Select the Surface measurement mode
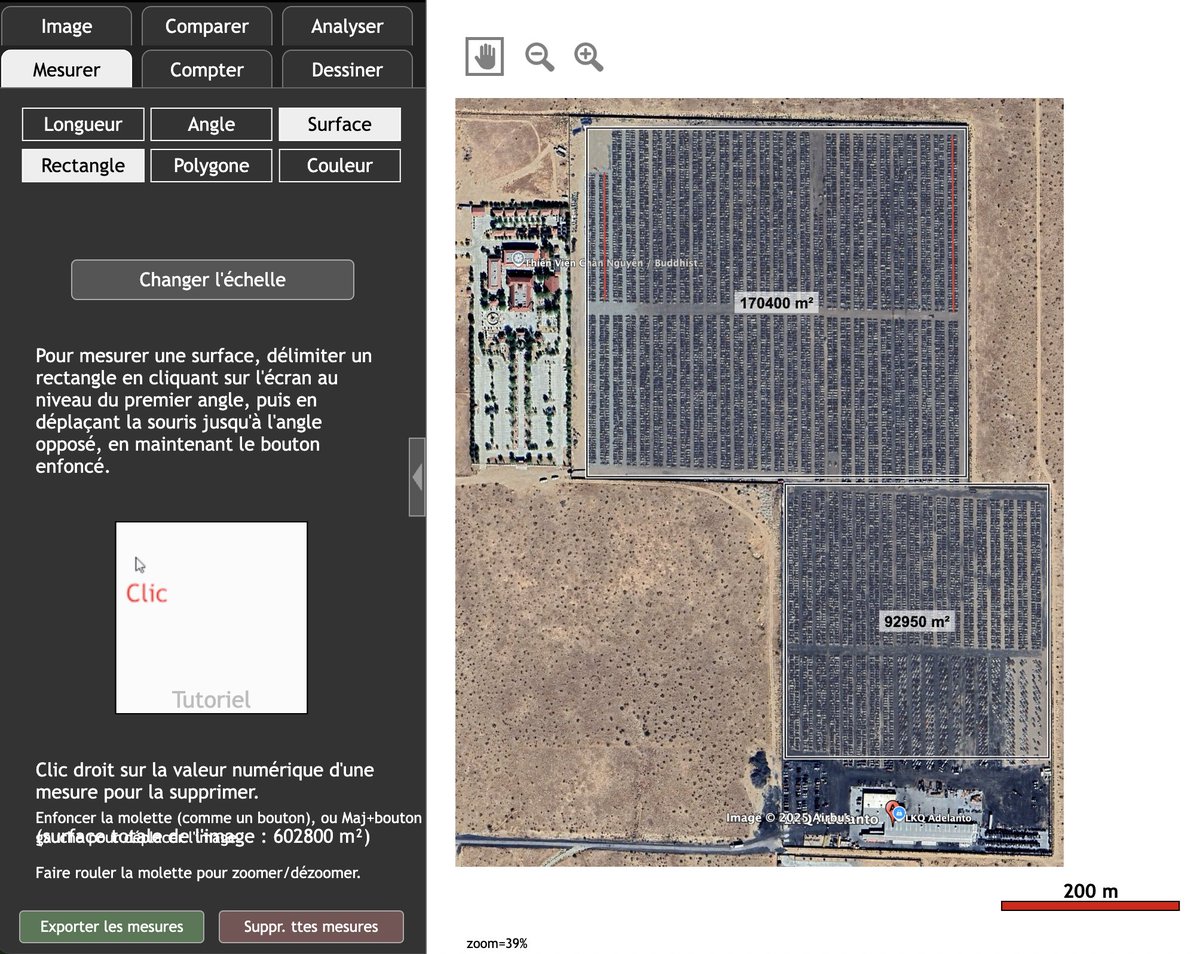Viewport: 1200px width, 954px height. click(340, 124)
